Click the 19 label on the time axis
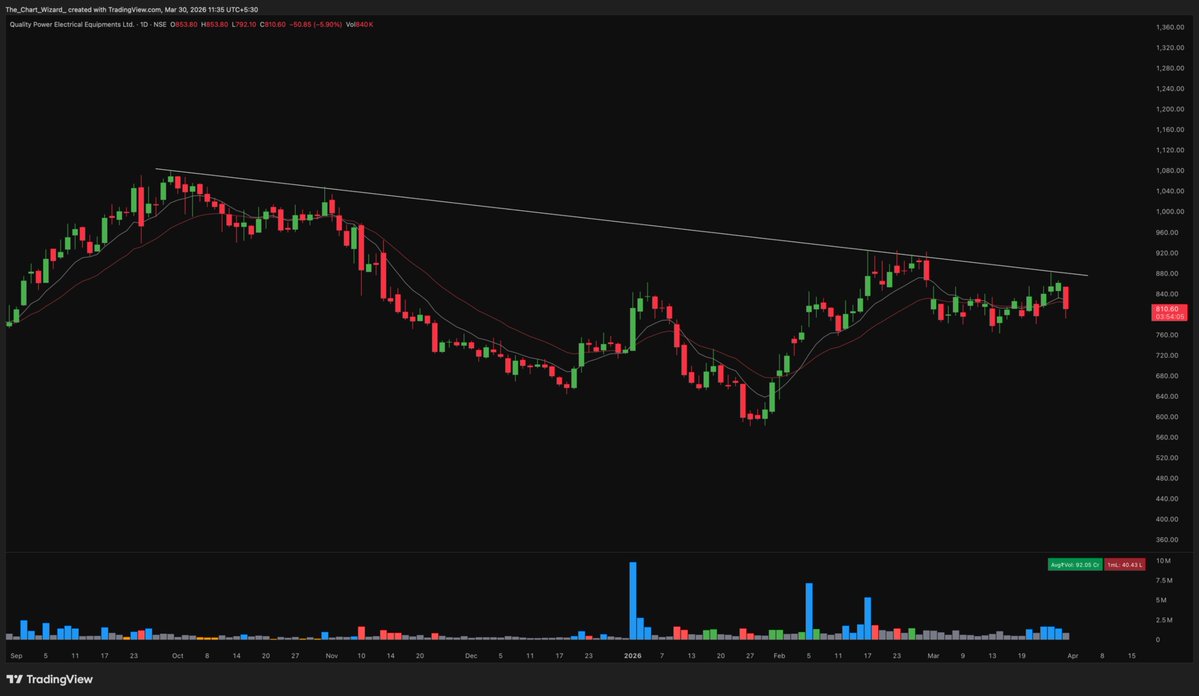This screenshot has width=1199, height=696. click(1022, 656)
